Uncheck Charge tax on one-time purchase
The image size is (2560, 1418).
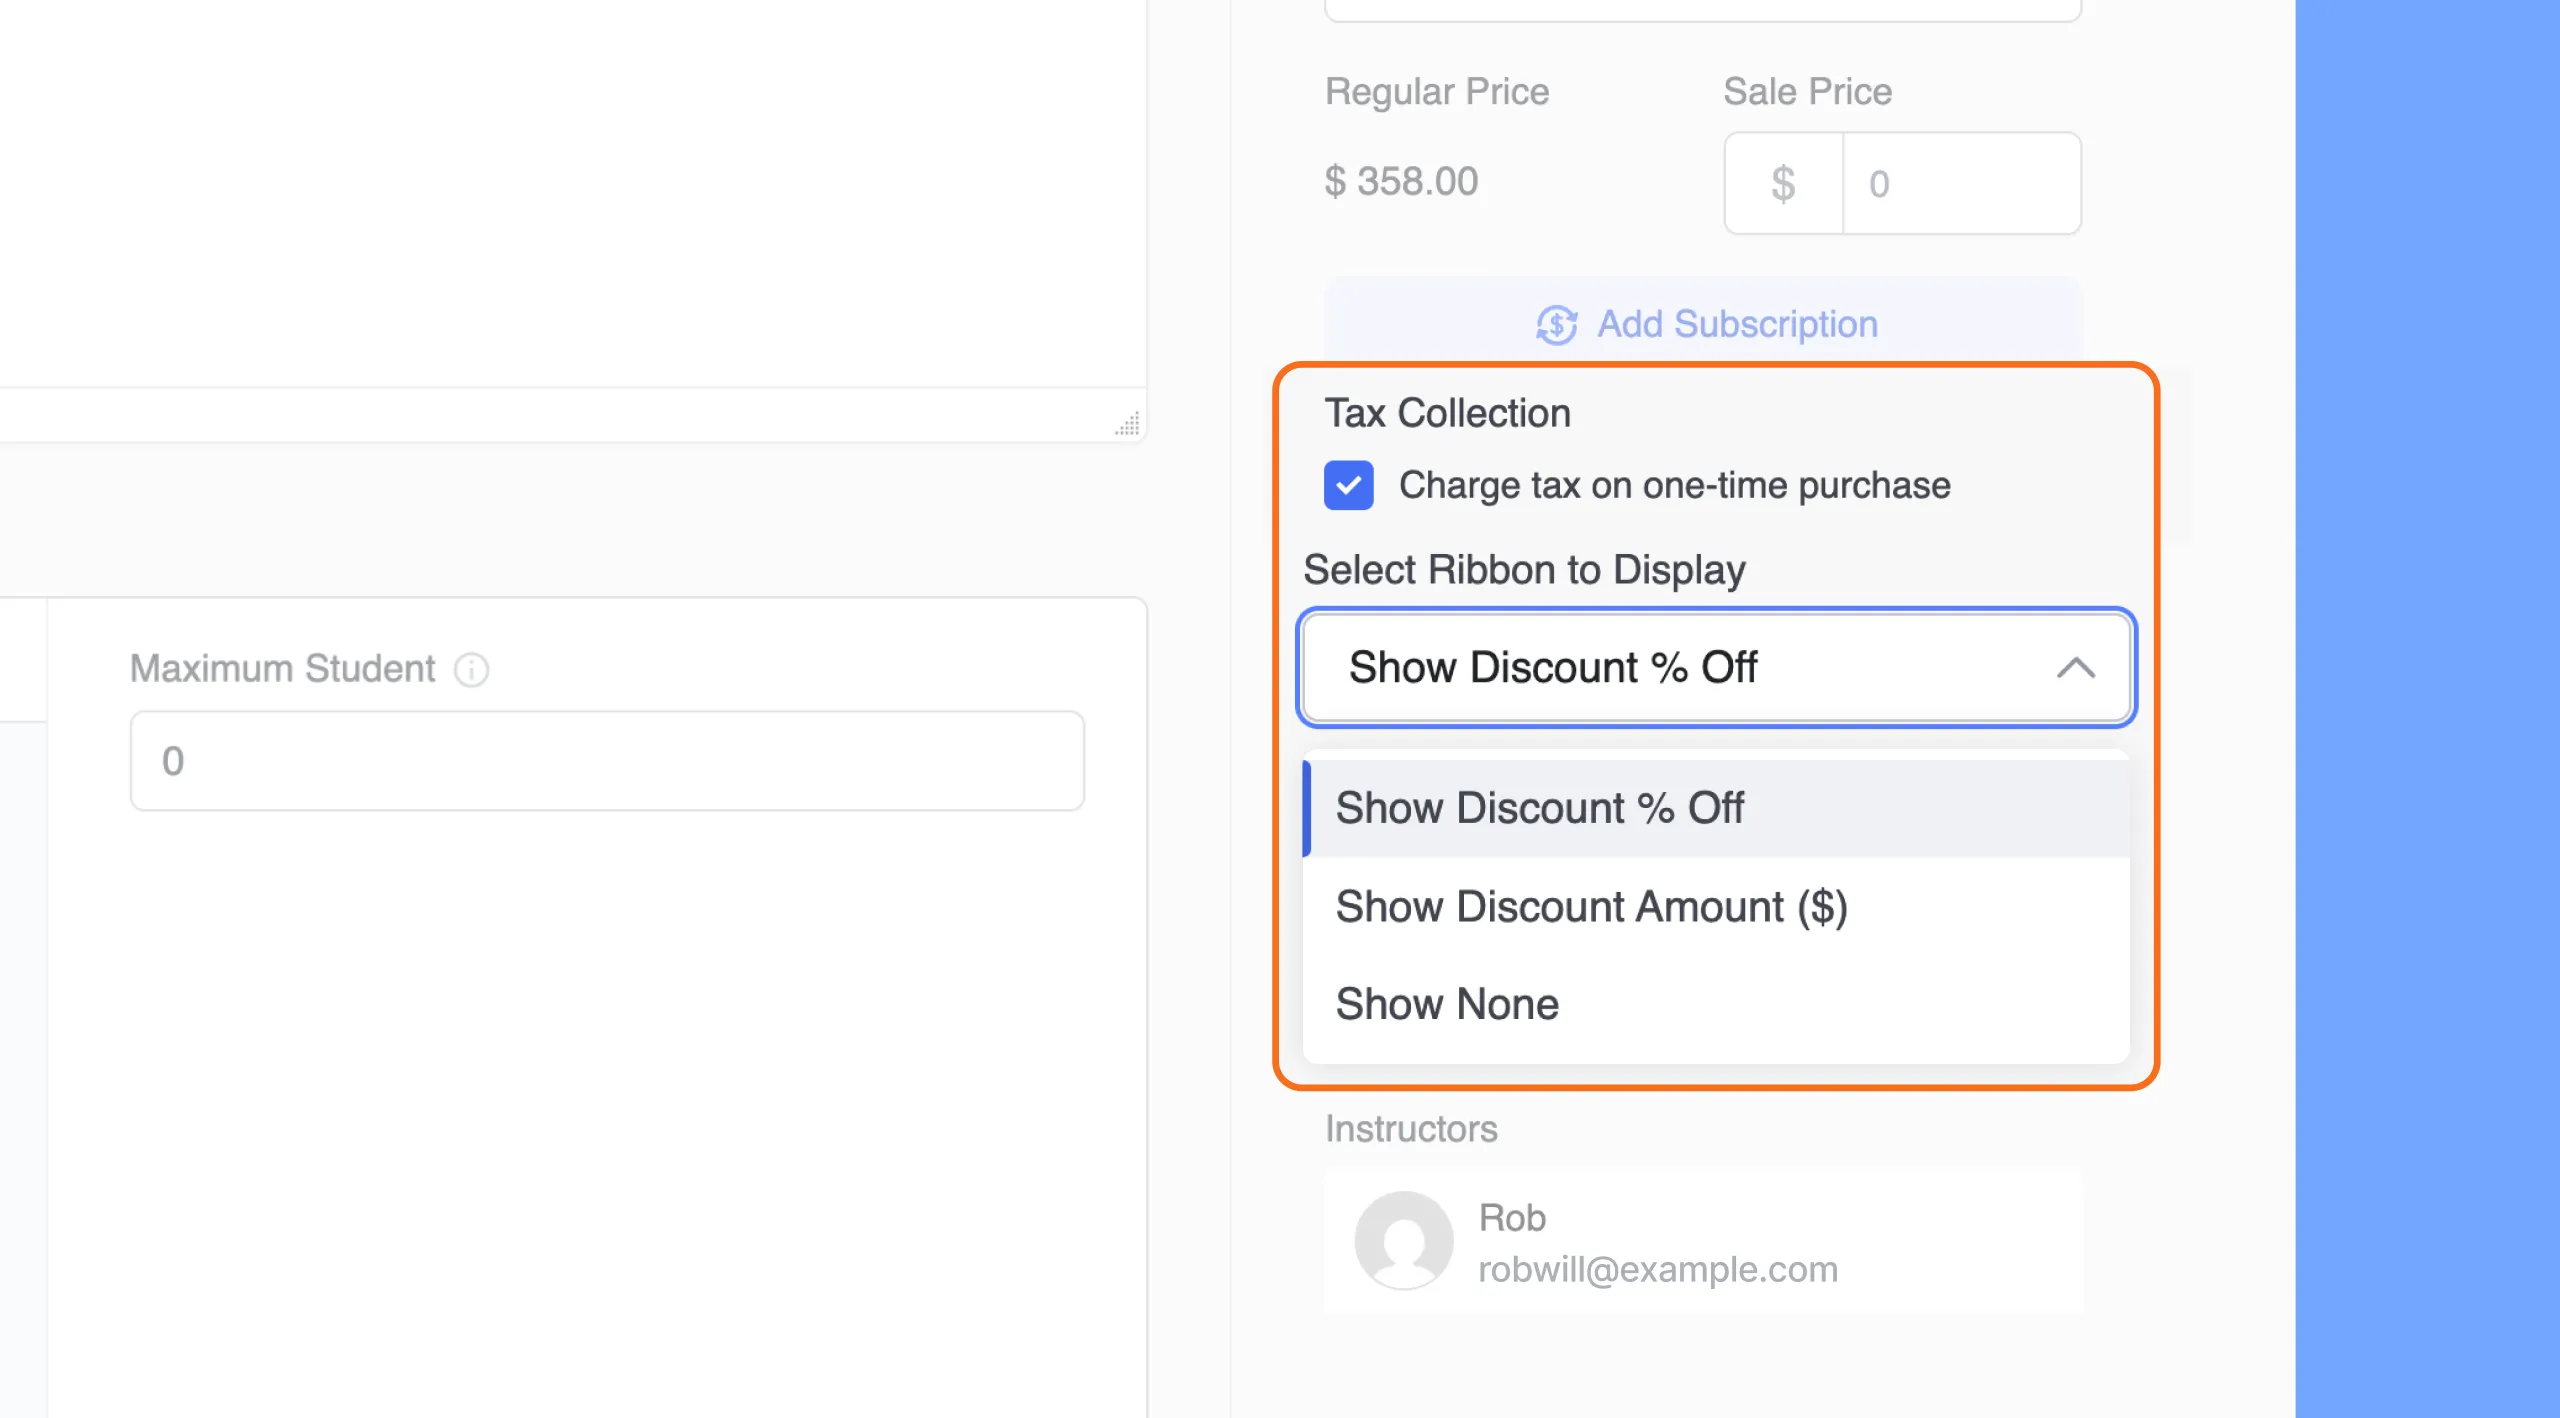point(1348,485)
